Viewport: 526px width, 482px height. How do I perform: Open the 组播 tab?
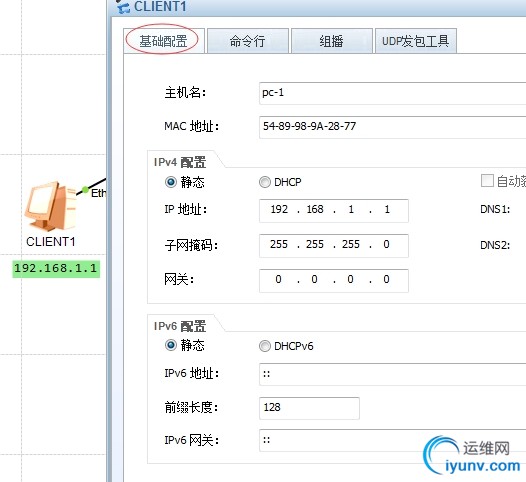[331, 41]
